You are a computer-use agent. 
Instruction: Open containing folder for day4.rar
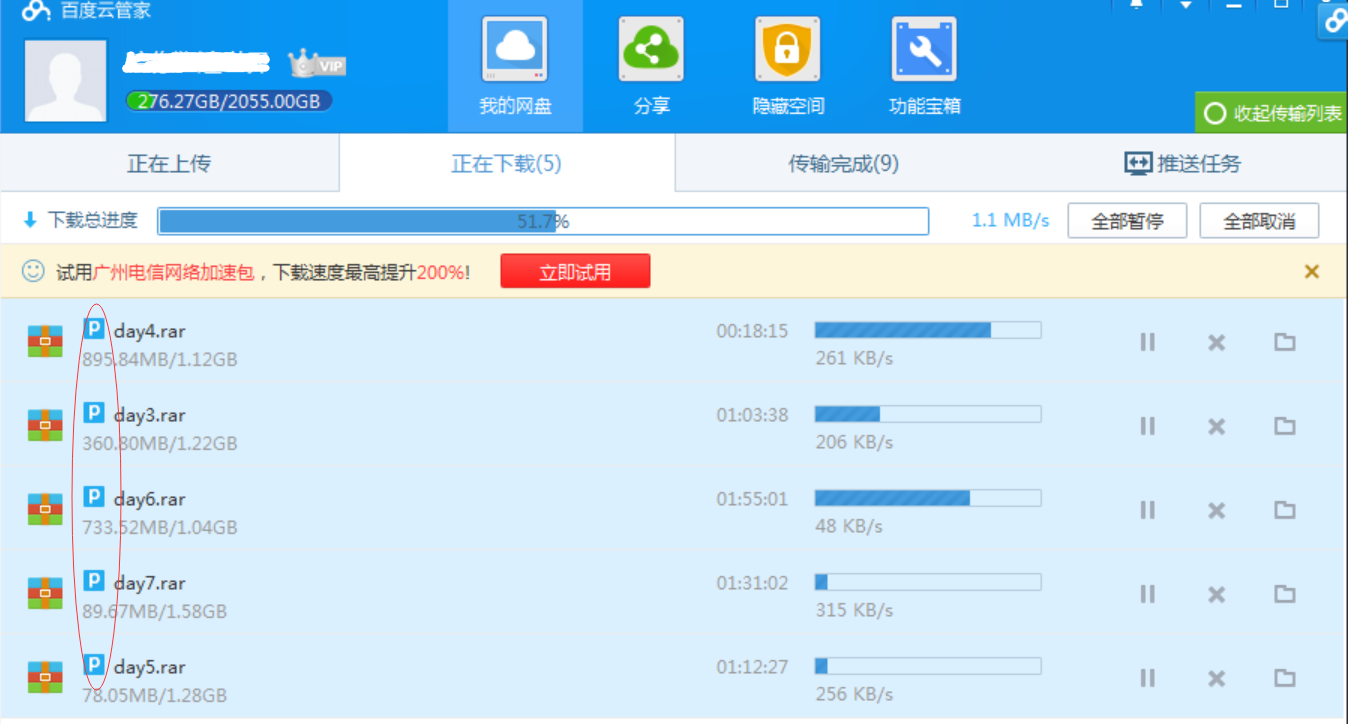pyautogui.click(x=1285, y=342)
